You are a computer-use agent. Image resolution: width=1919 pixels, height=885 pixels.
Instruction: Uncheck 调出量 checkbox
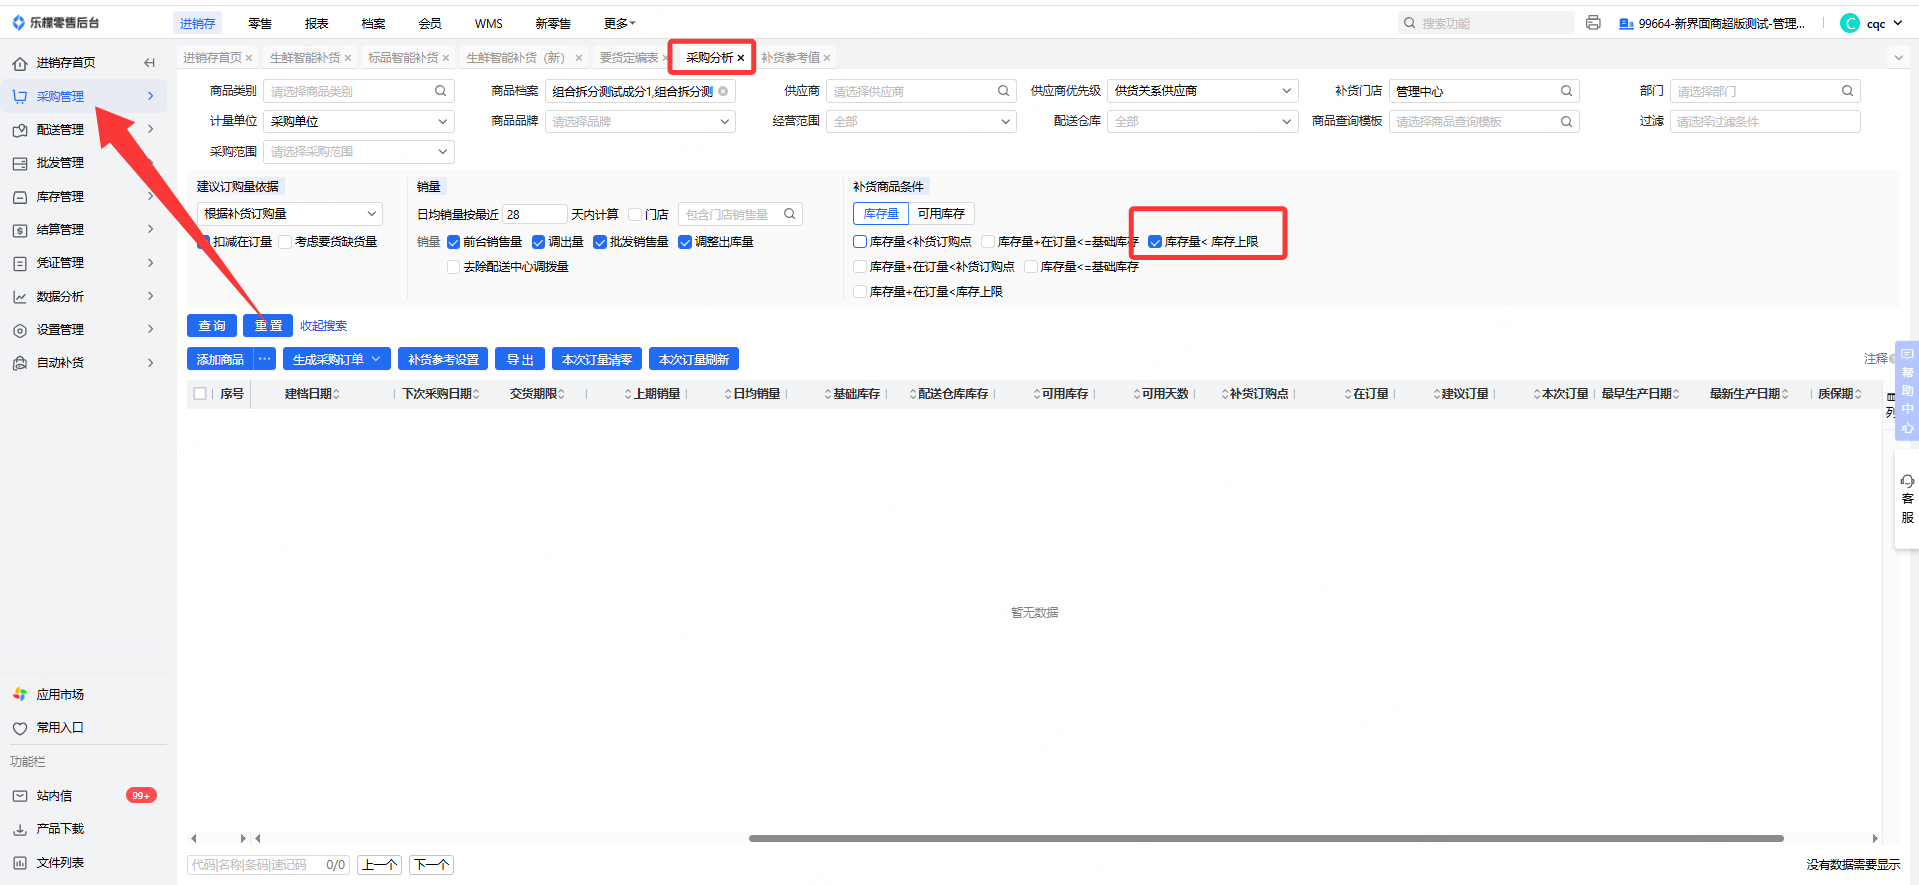538,242
